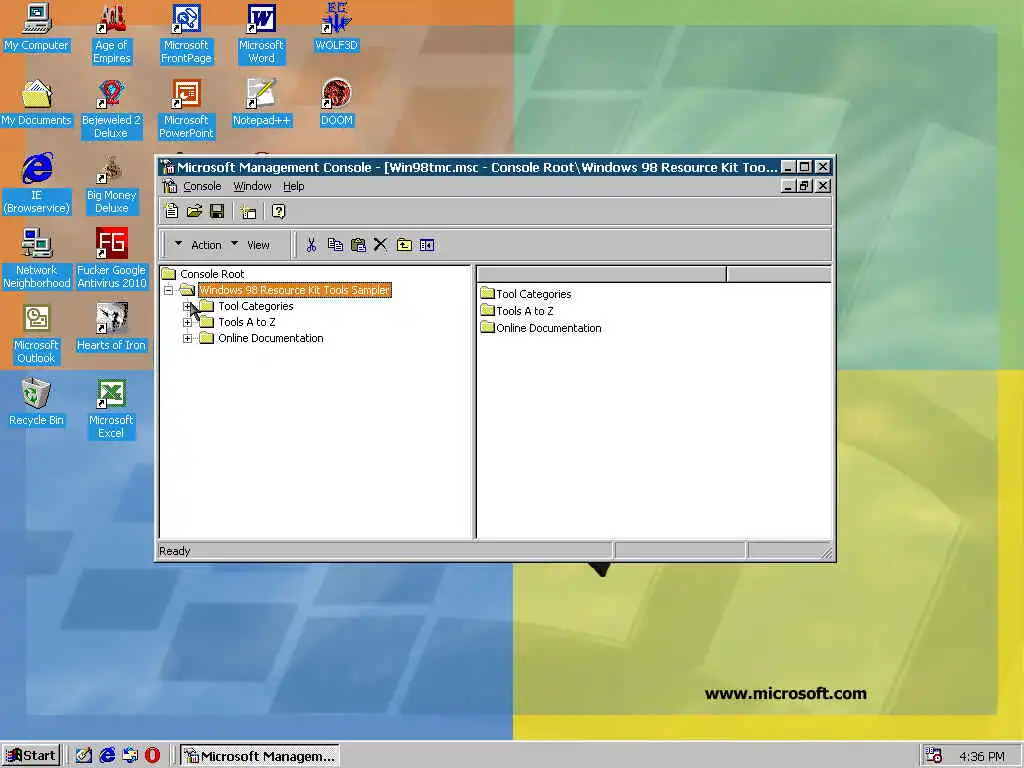Click the Task Scheduler tray icon
Viewport: 1024px width, 768px height.
click(x=933, y=756)
